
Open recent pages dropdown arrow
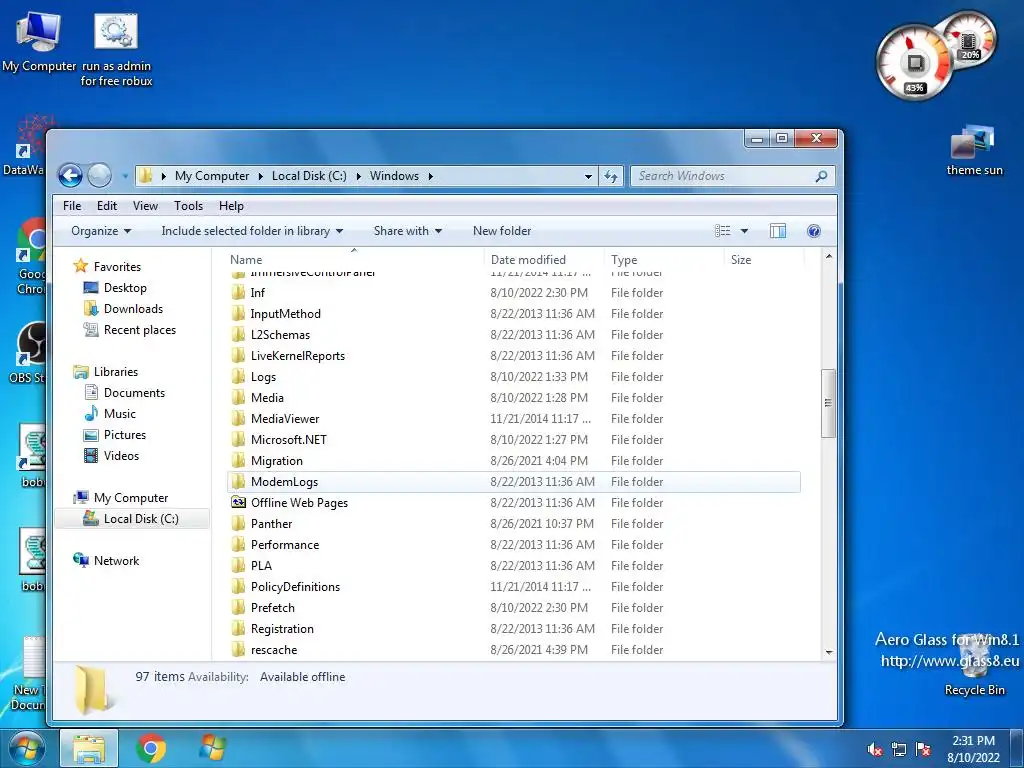click(125, 176)
